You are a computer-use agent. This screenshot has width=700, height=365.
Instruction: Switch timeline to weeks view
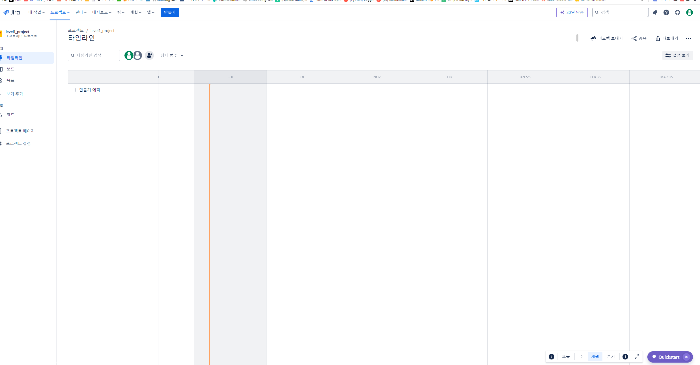tap(581, 357)
